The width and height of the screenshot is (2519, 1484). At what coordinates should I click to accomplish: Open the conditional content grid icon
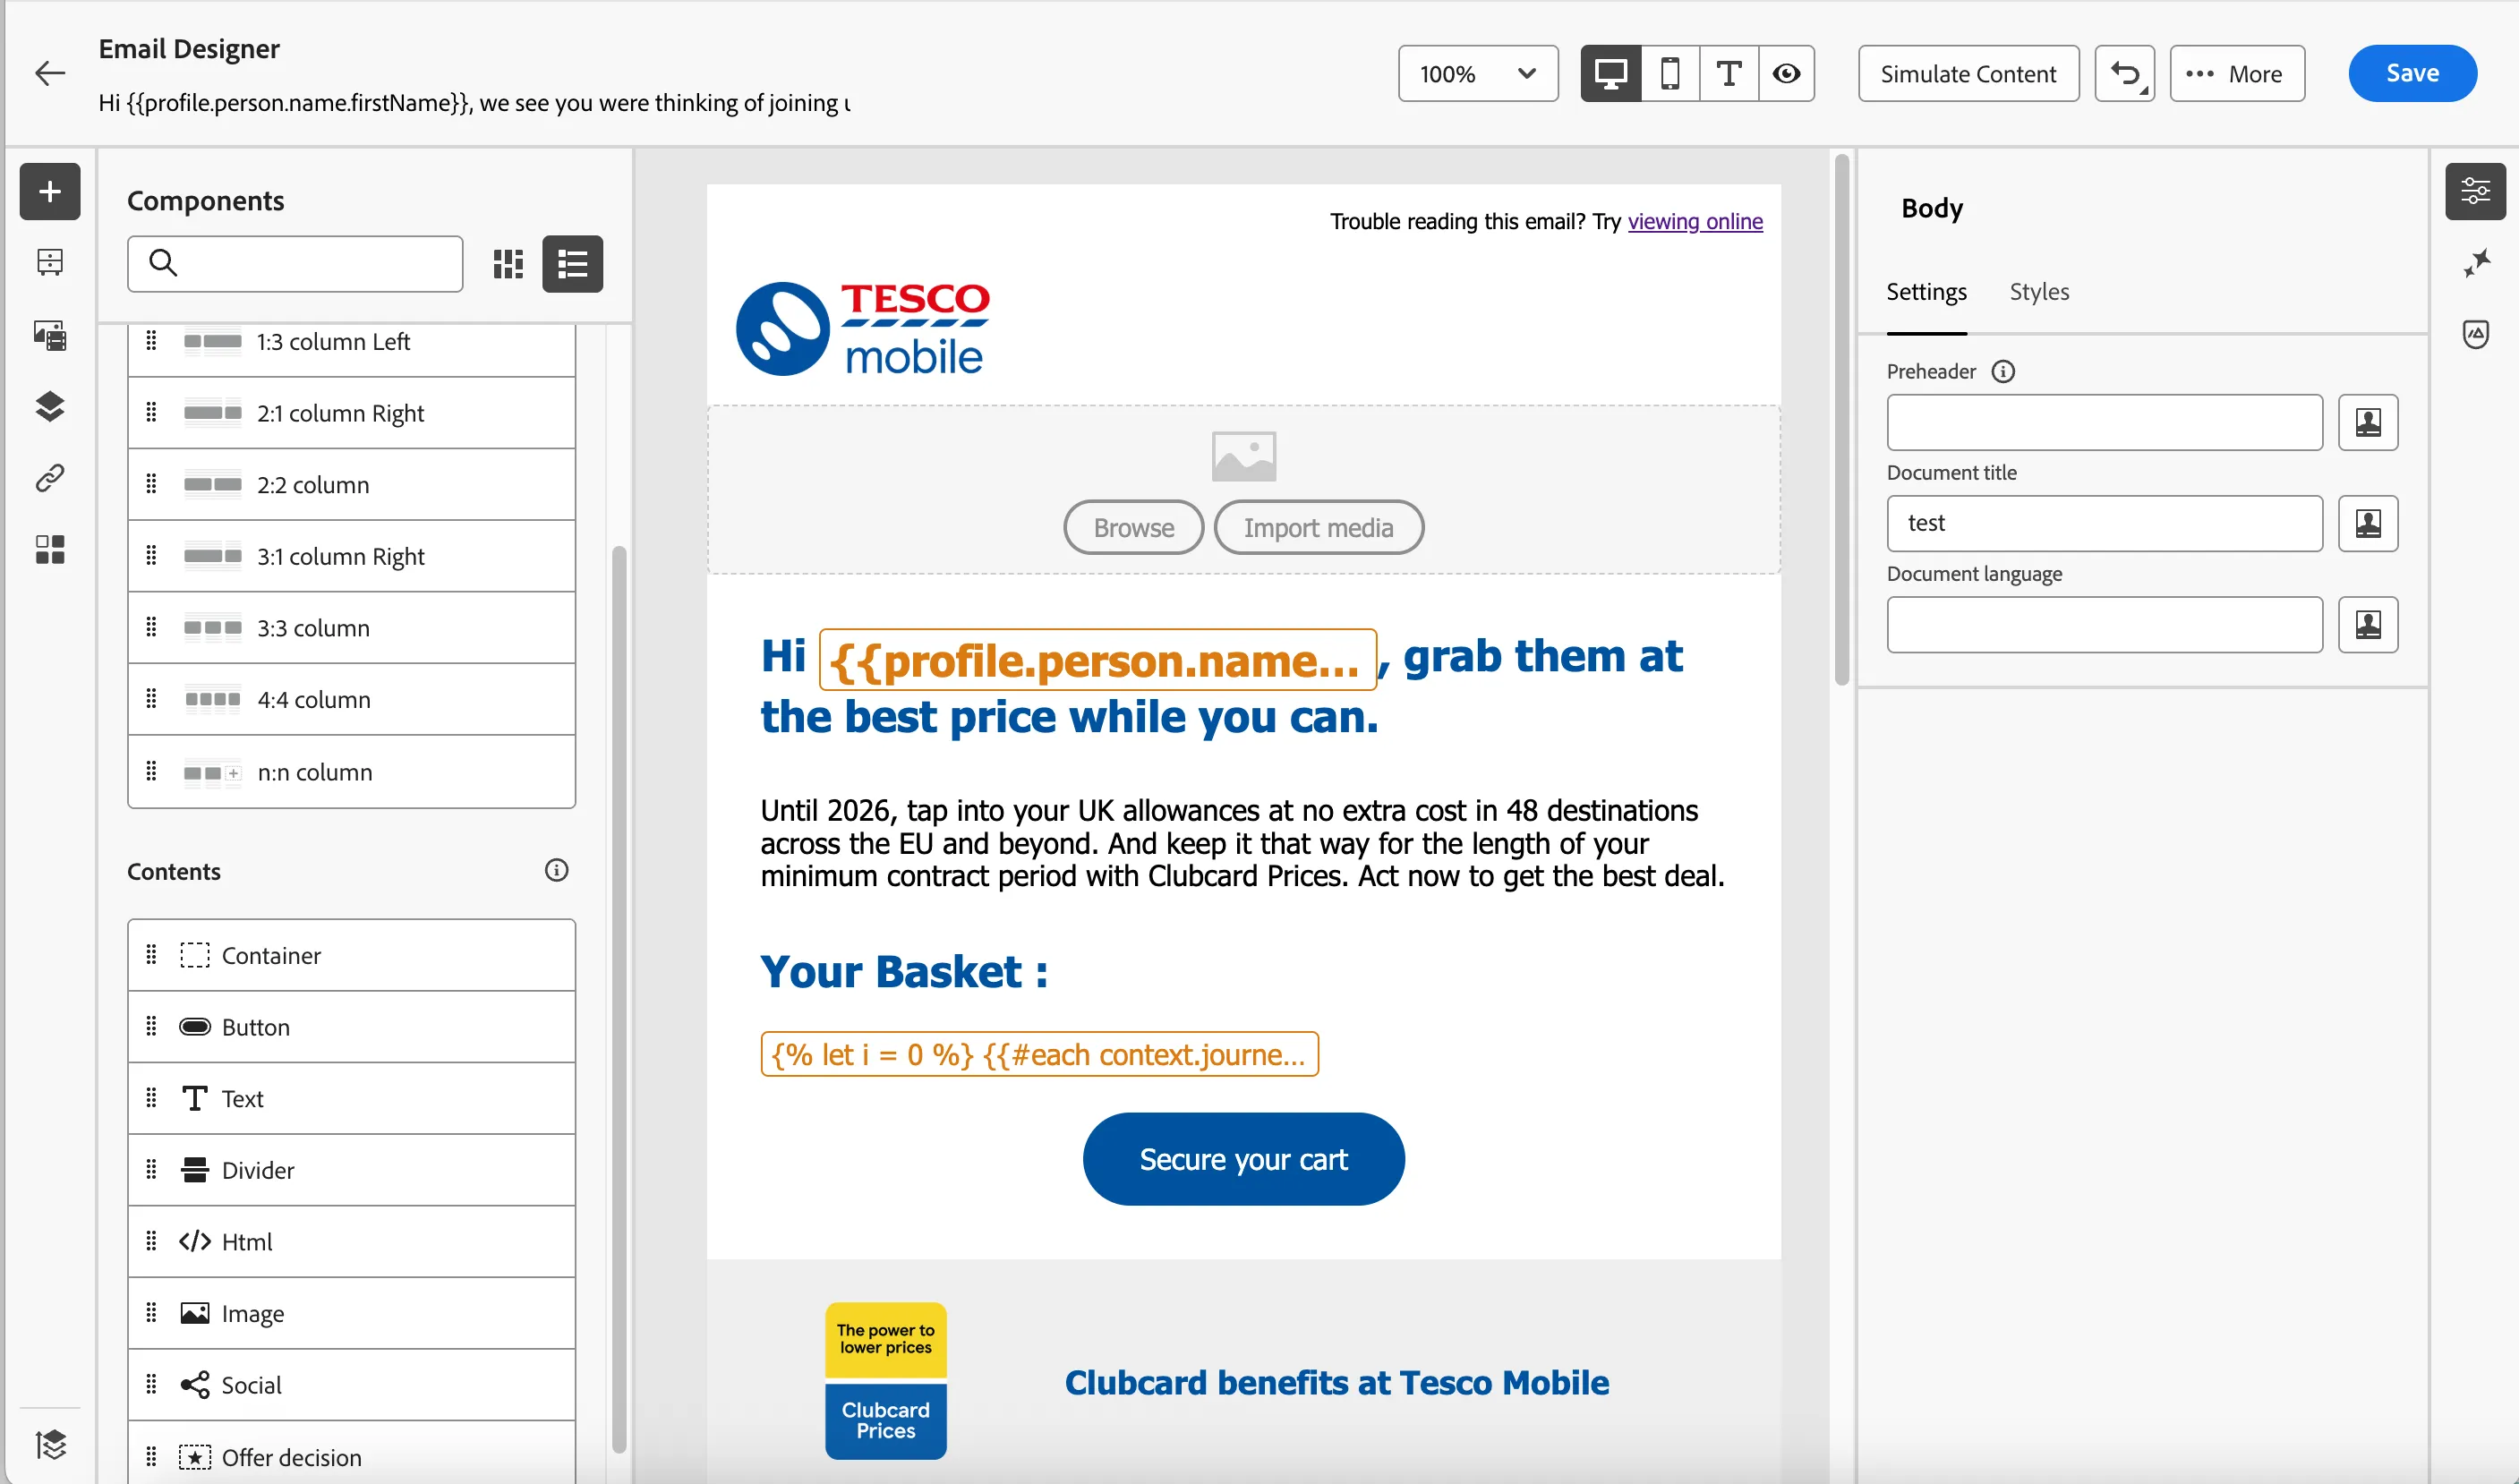50,549
